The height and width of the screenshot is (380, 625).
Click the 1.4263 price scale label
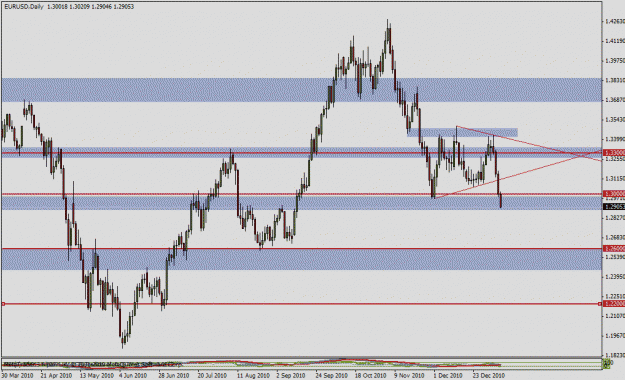615,21
